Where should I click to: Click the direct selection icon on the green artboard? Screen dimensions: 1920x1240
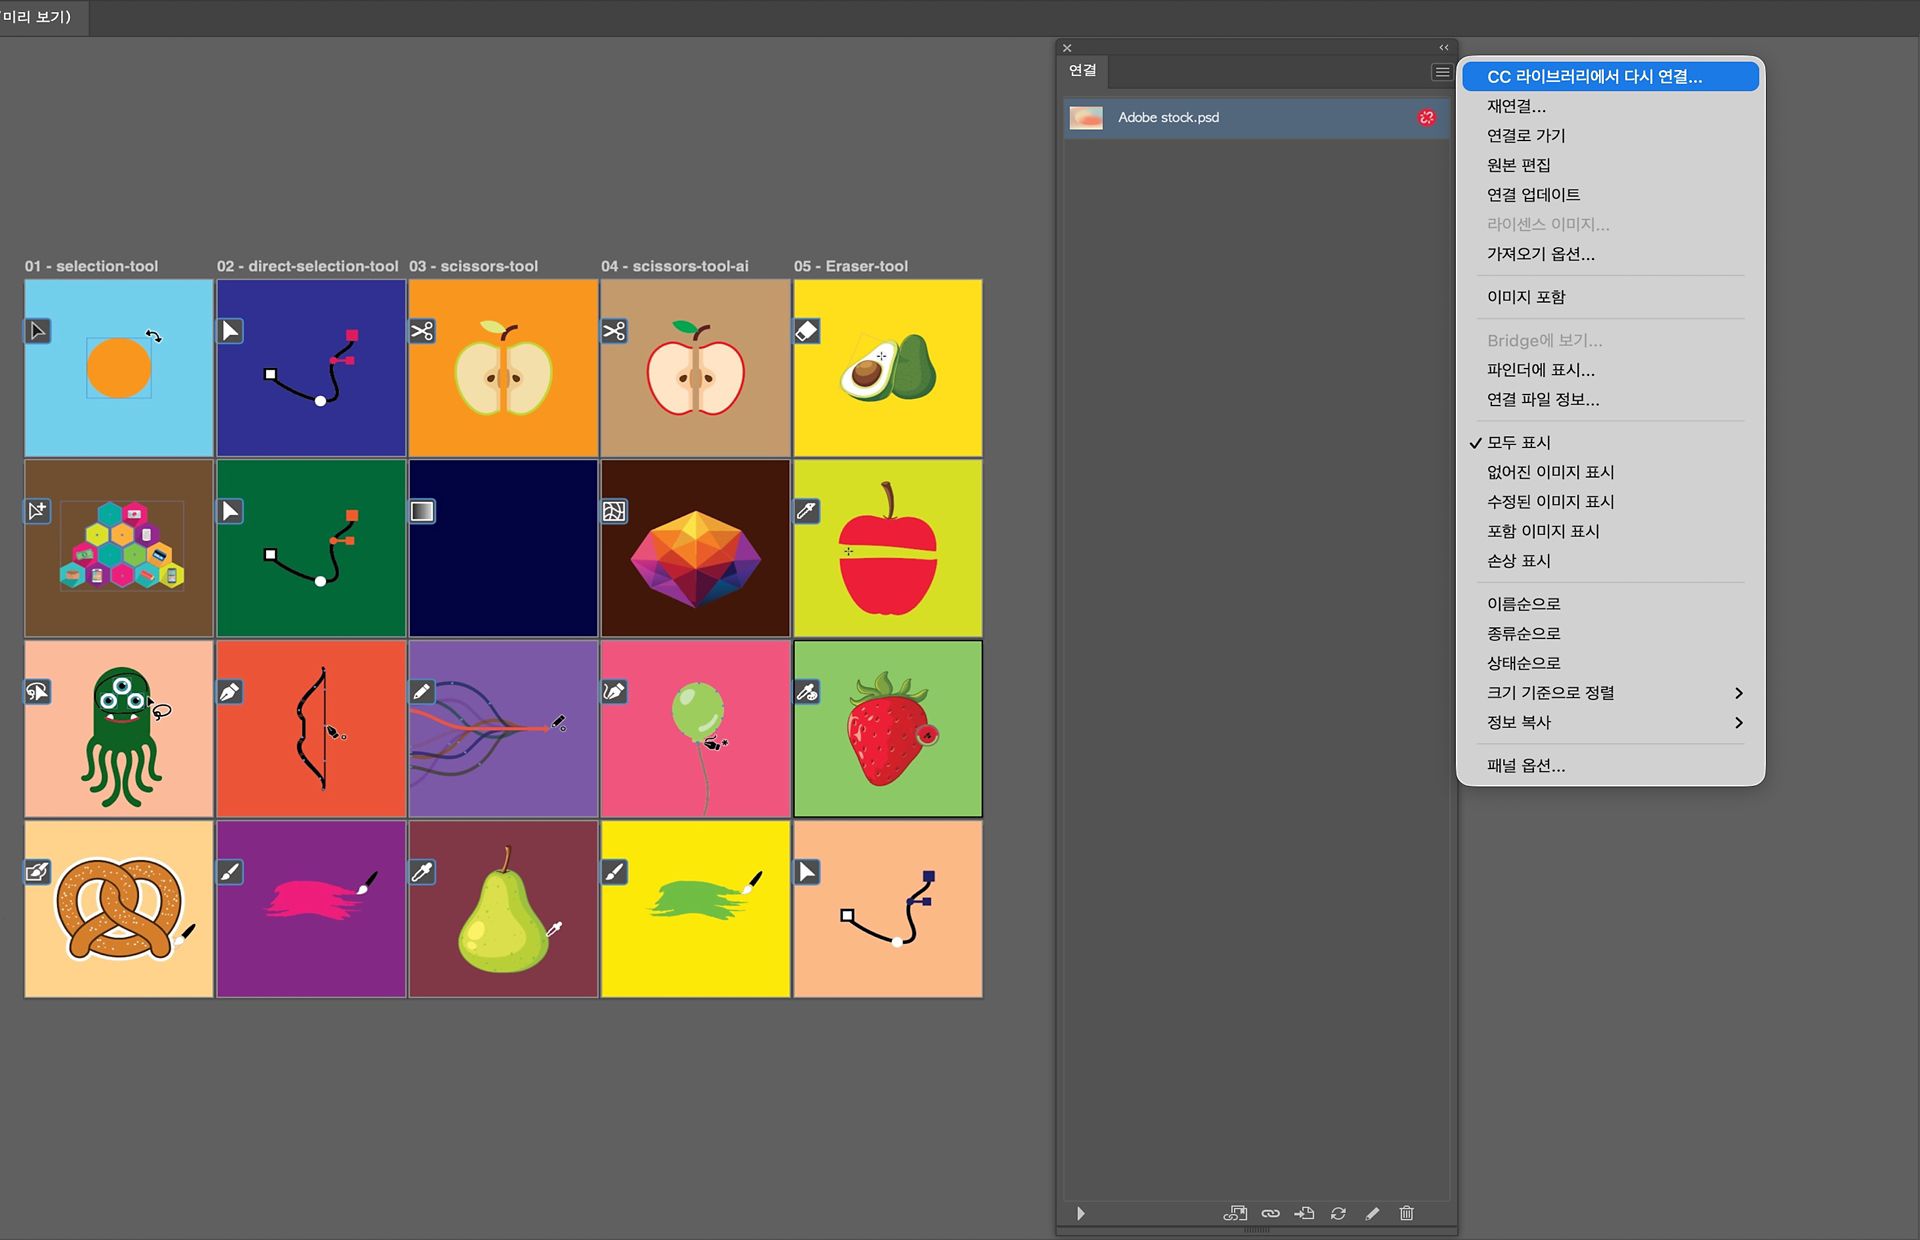pos(230,511)
